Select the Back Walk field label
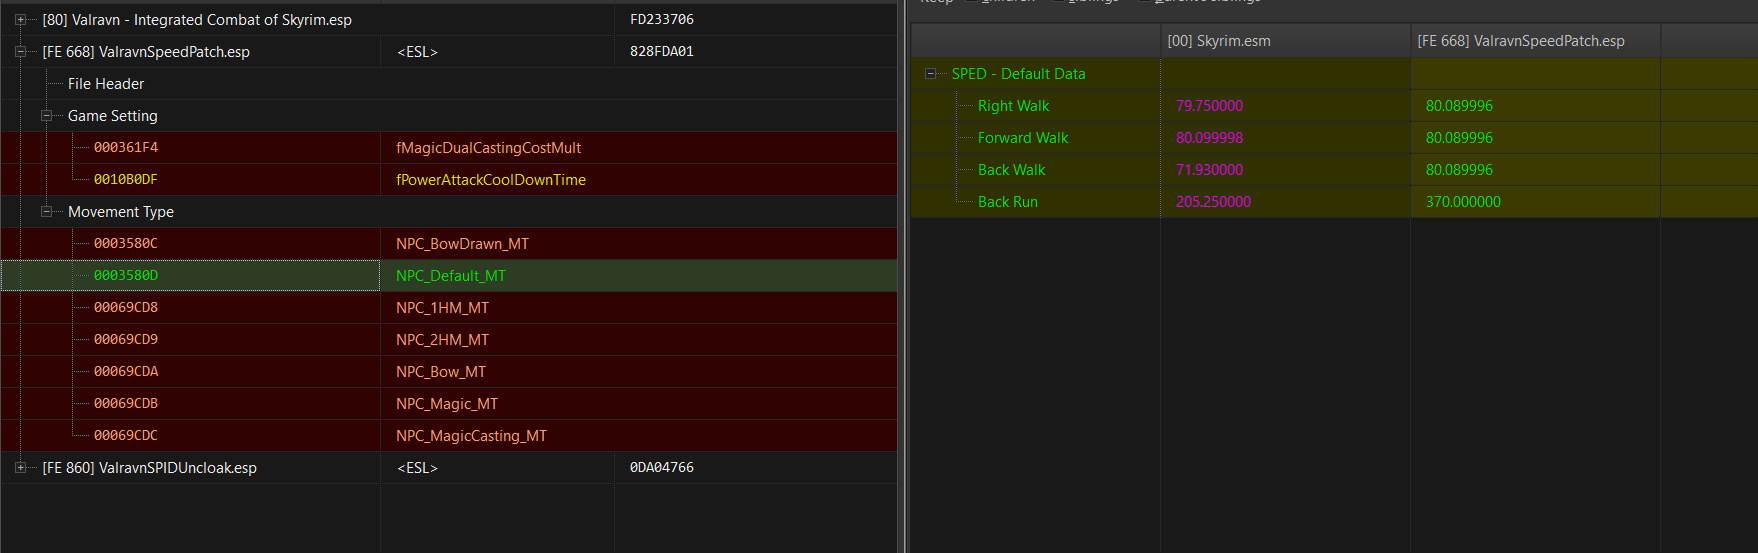Image resolution: width=1758 pixels, height=553 pixels. click(x=1011, y=170)
